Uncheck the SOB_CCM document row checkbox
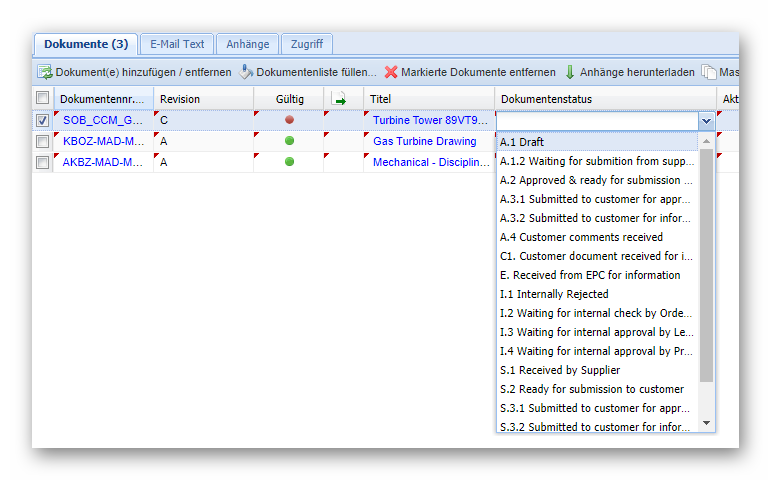The height and width of the screenshot is (480, 771). (x=42, y=120)
